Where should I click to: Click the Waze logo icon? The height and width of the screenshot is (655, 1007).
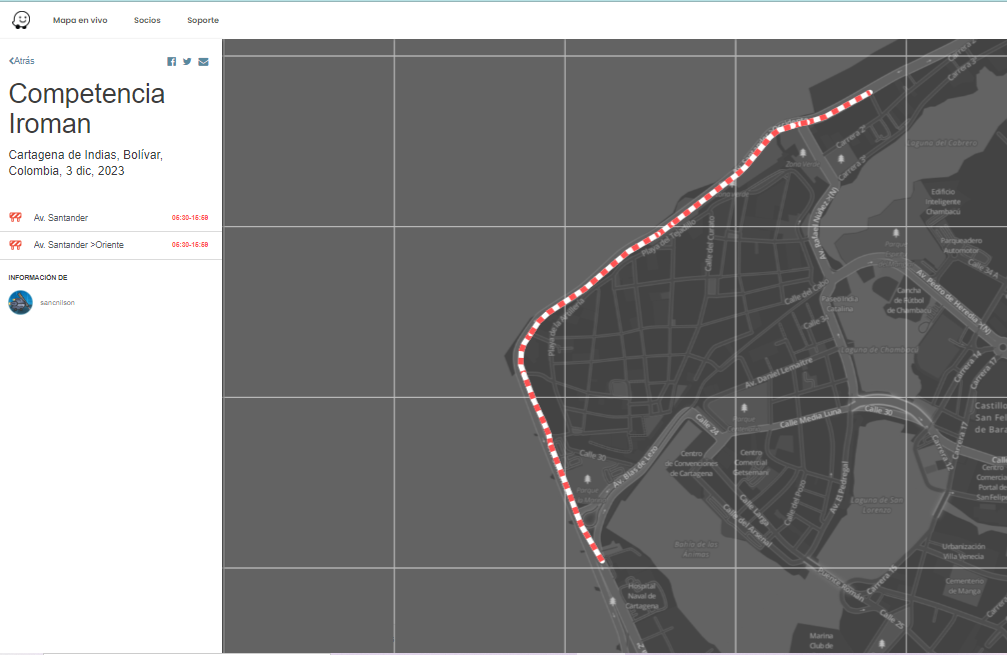tap(21, 20)
